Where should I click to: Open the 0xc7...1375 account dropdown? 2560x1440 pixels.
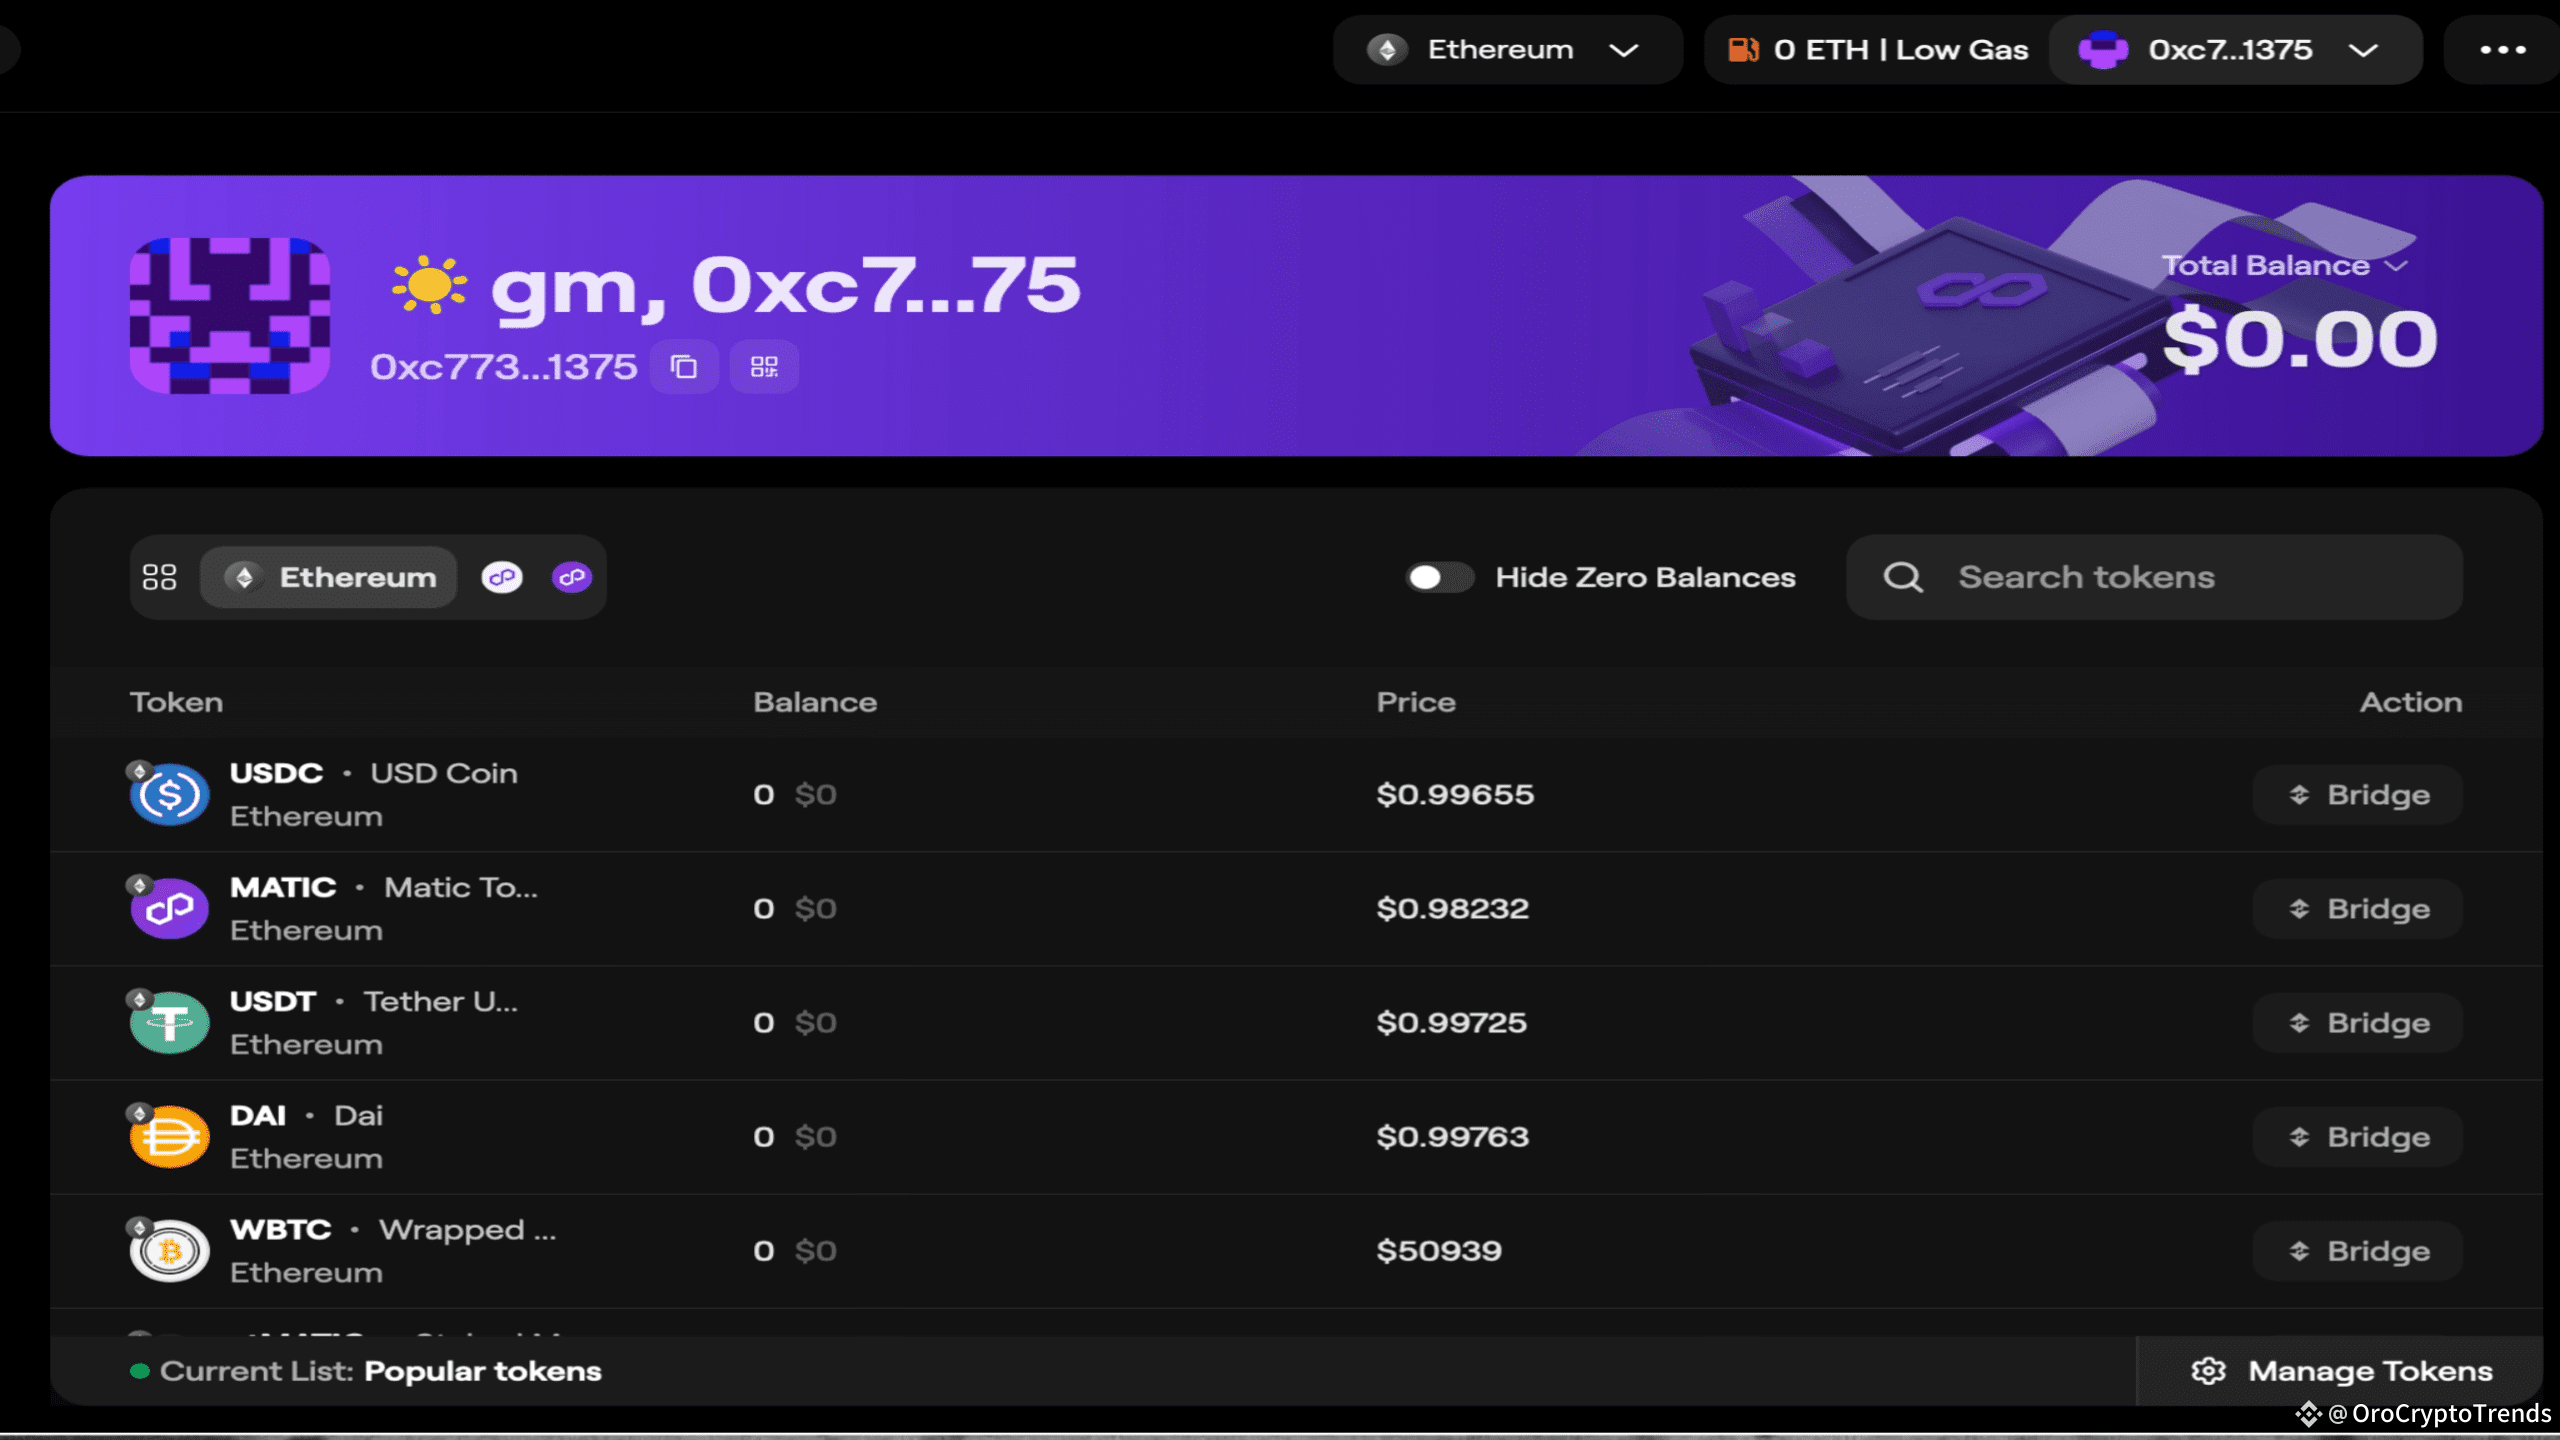(x=2235, y=50)
